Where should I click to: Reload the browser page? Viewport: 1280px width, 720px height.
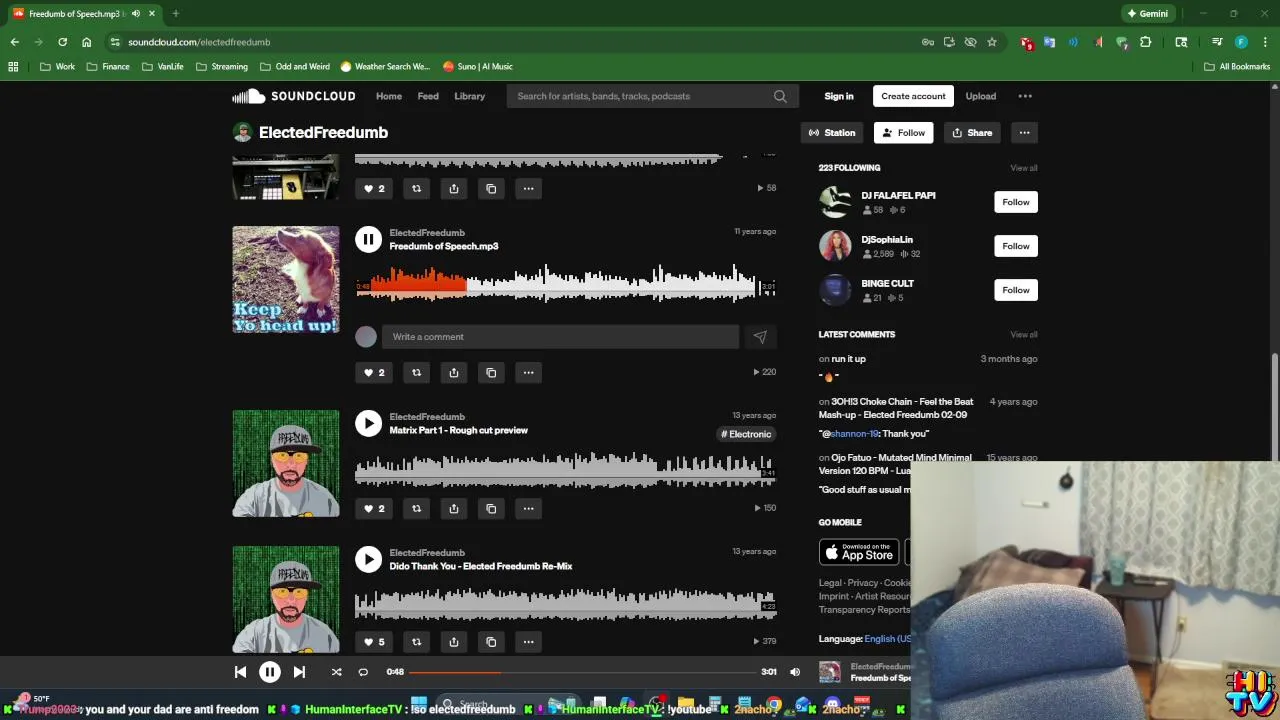pos(62,42)
